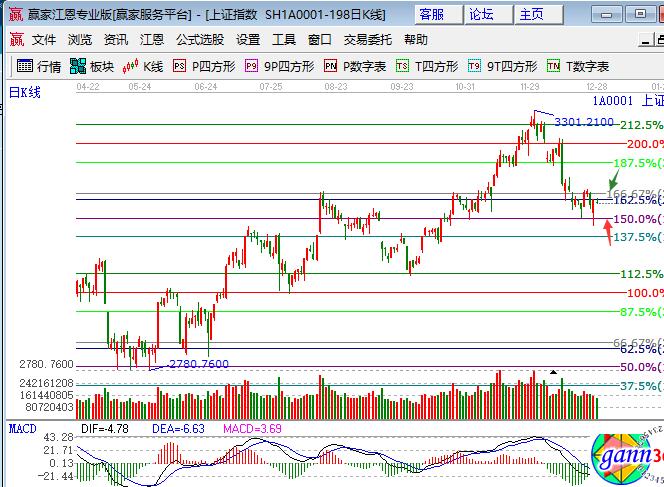The height and width of the screenshot is (487, 664).
Task: Open the 公式选股 menu
Action: [200, 40]
